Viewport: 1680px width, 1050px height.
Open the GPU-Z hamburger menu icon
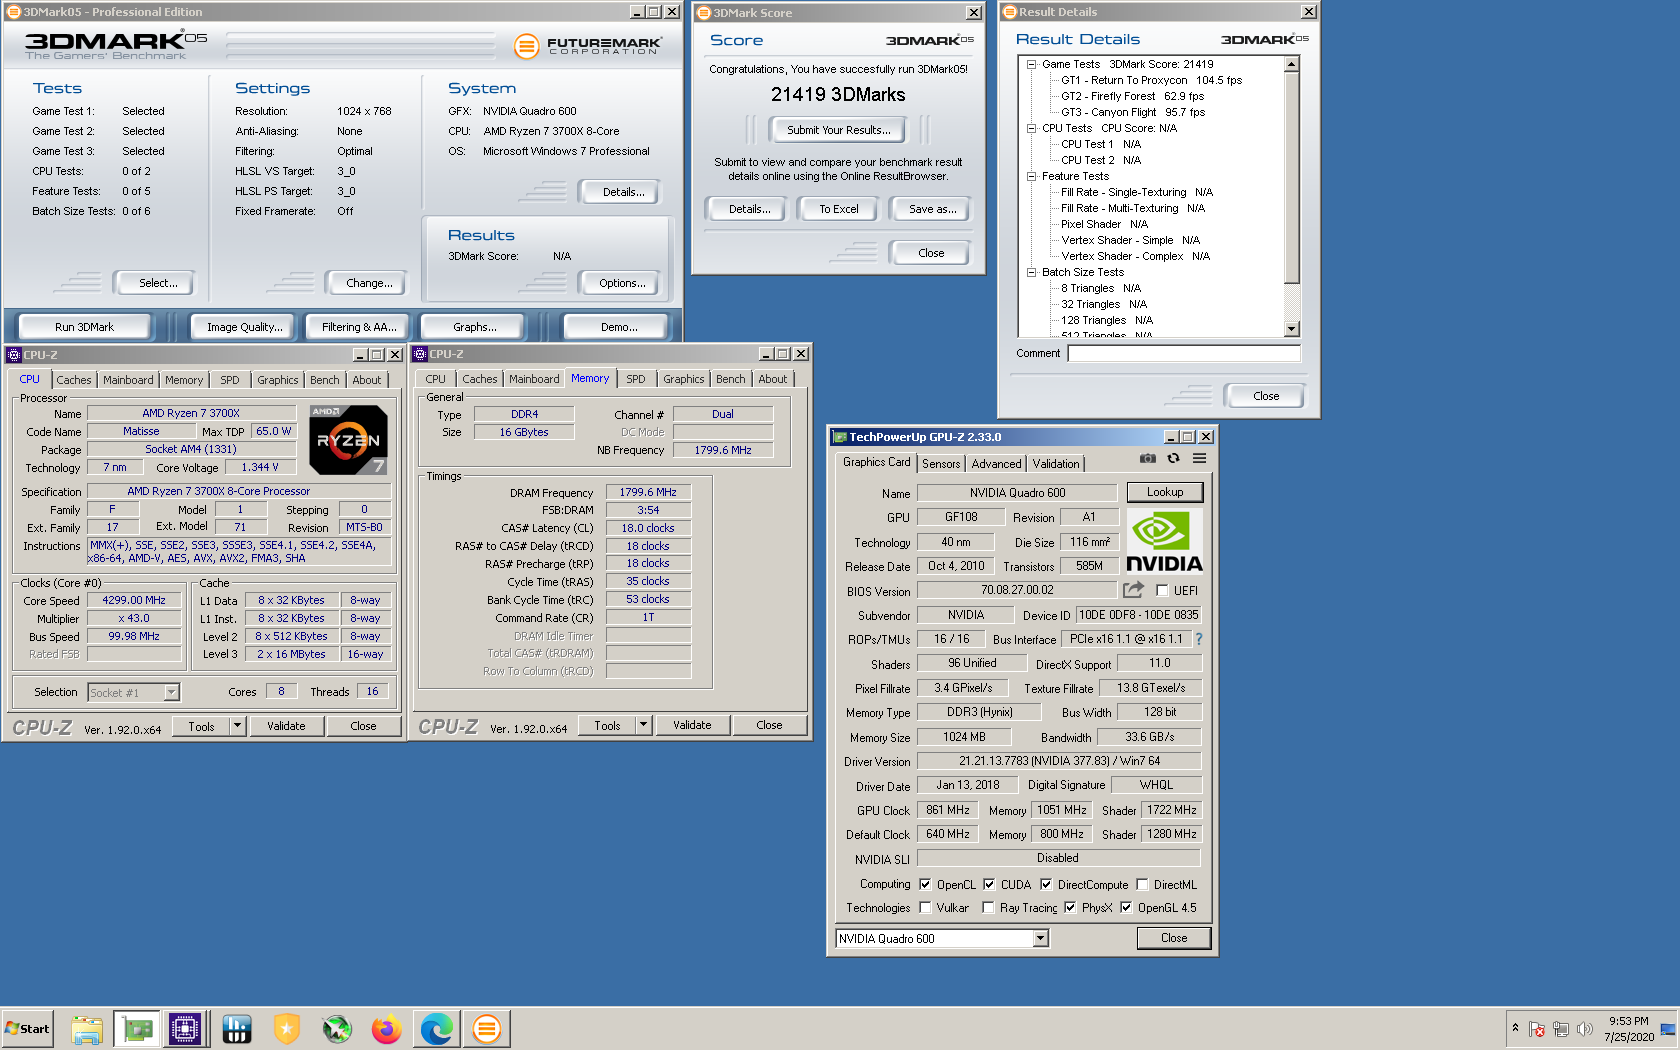tap(1199, 459)
